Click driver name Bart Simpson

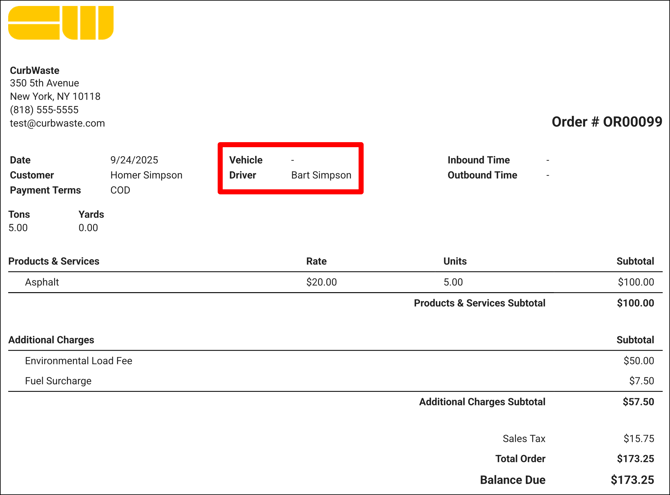click(x=321, y=175)
